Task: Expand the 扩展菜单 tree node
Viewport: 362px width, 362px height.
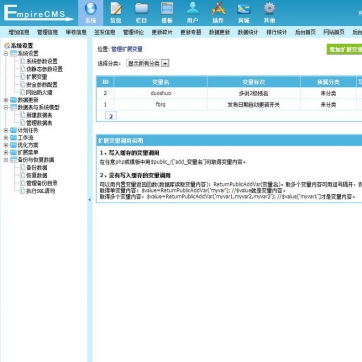Action: click(x=6, y=153)
